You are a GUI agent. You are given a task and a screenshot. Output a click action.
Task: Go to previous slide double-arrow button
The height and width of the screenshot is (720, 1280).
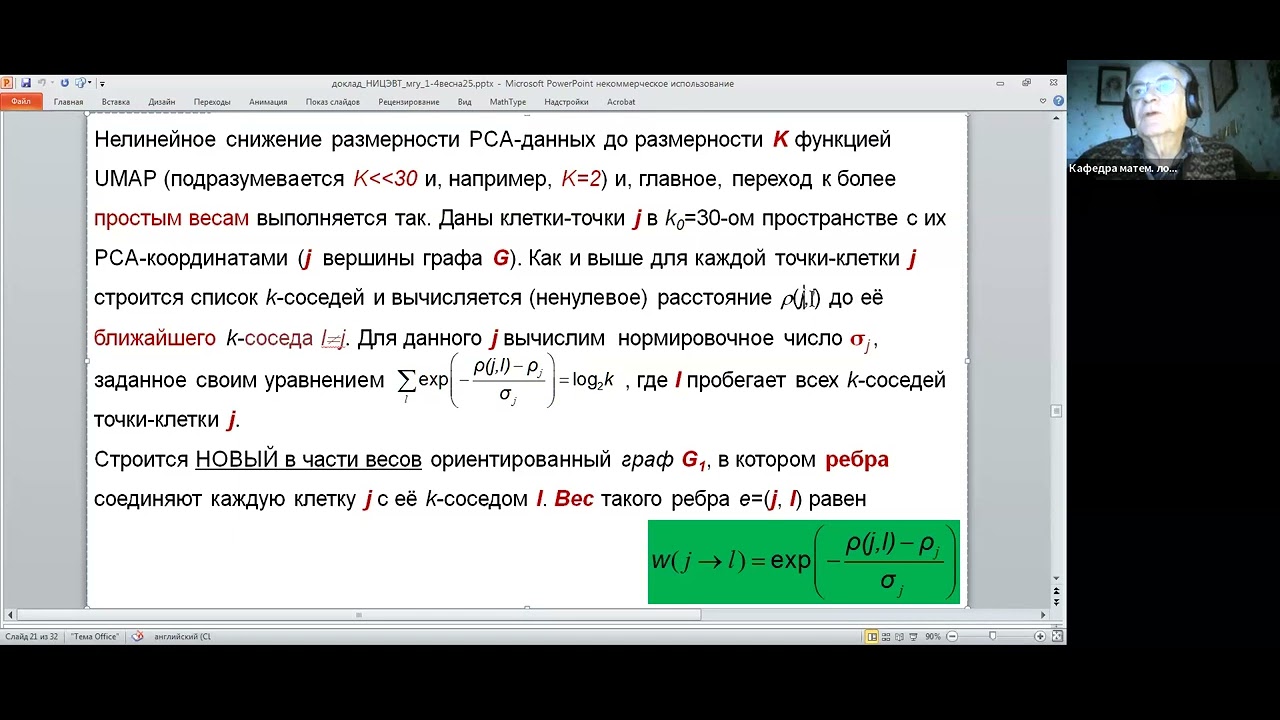click(1056, 591)
